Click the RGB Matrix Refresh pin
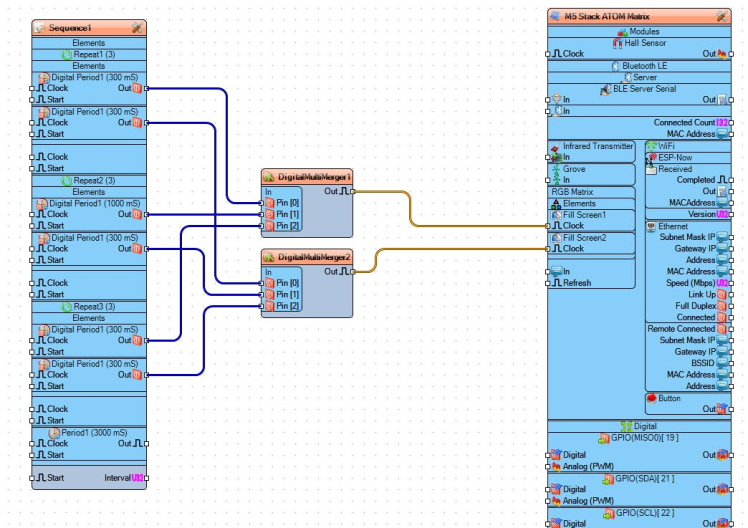The height and width of the screenshot is (528, 748). (550, 283)
